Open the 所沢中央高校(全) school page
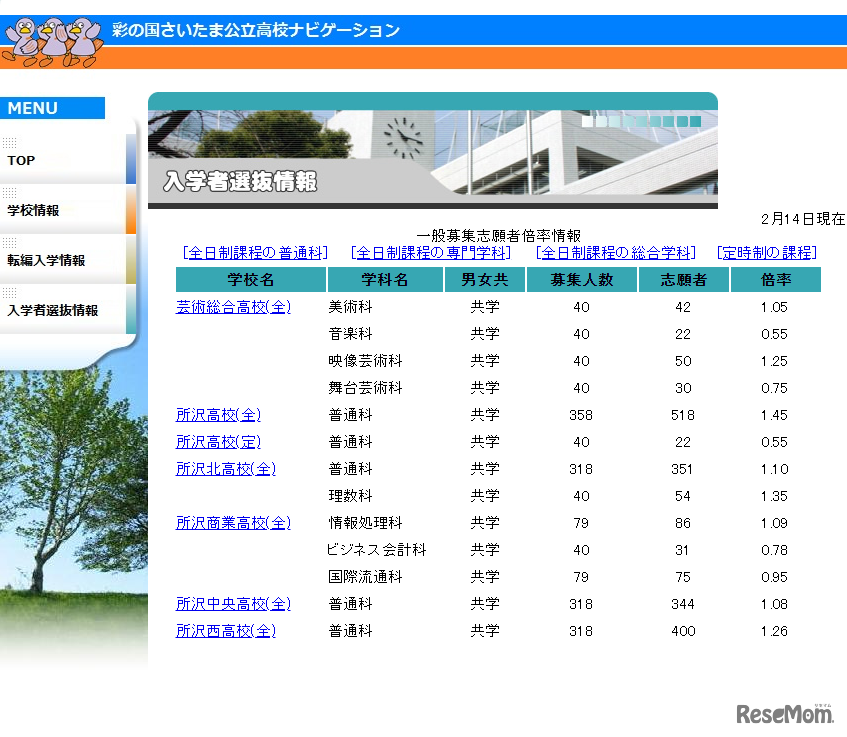 tap(233, 604)
